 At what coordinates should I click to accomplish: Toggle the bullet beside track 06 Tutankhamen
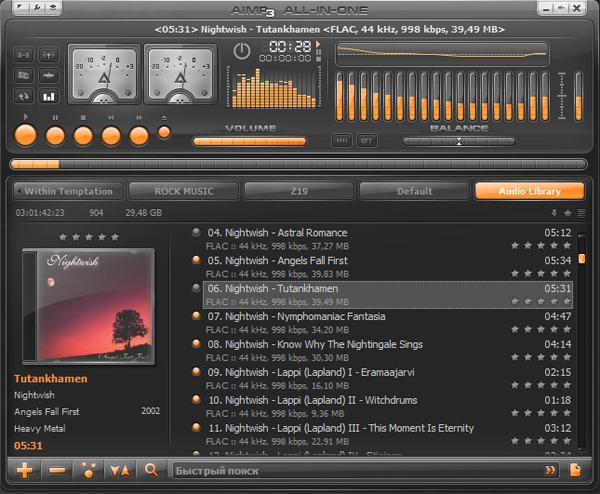point(196,288)
